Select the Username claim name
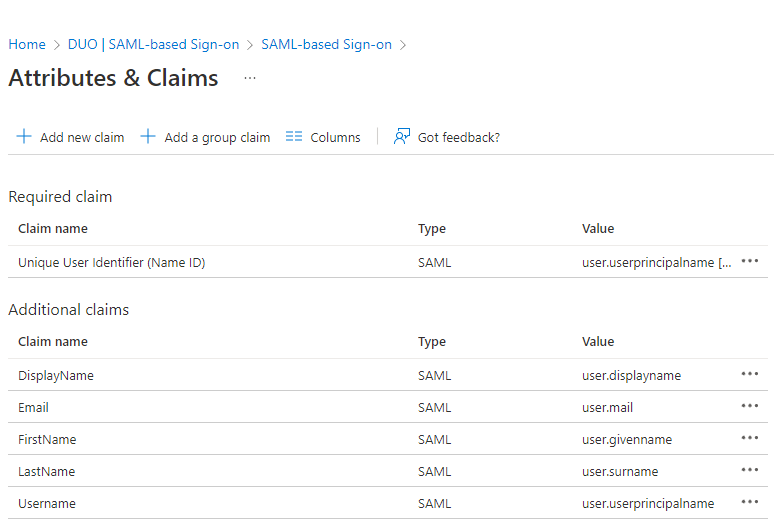 point(47,503)
